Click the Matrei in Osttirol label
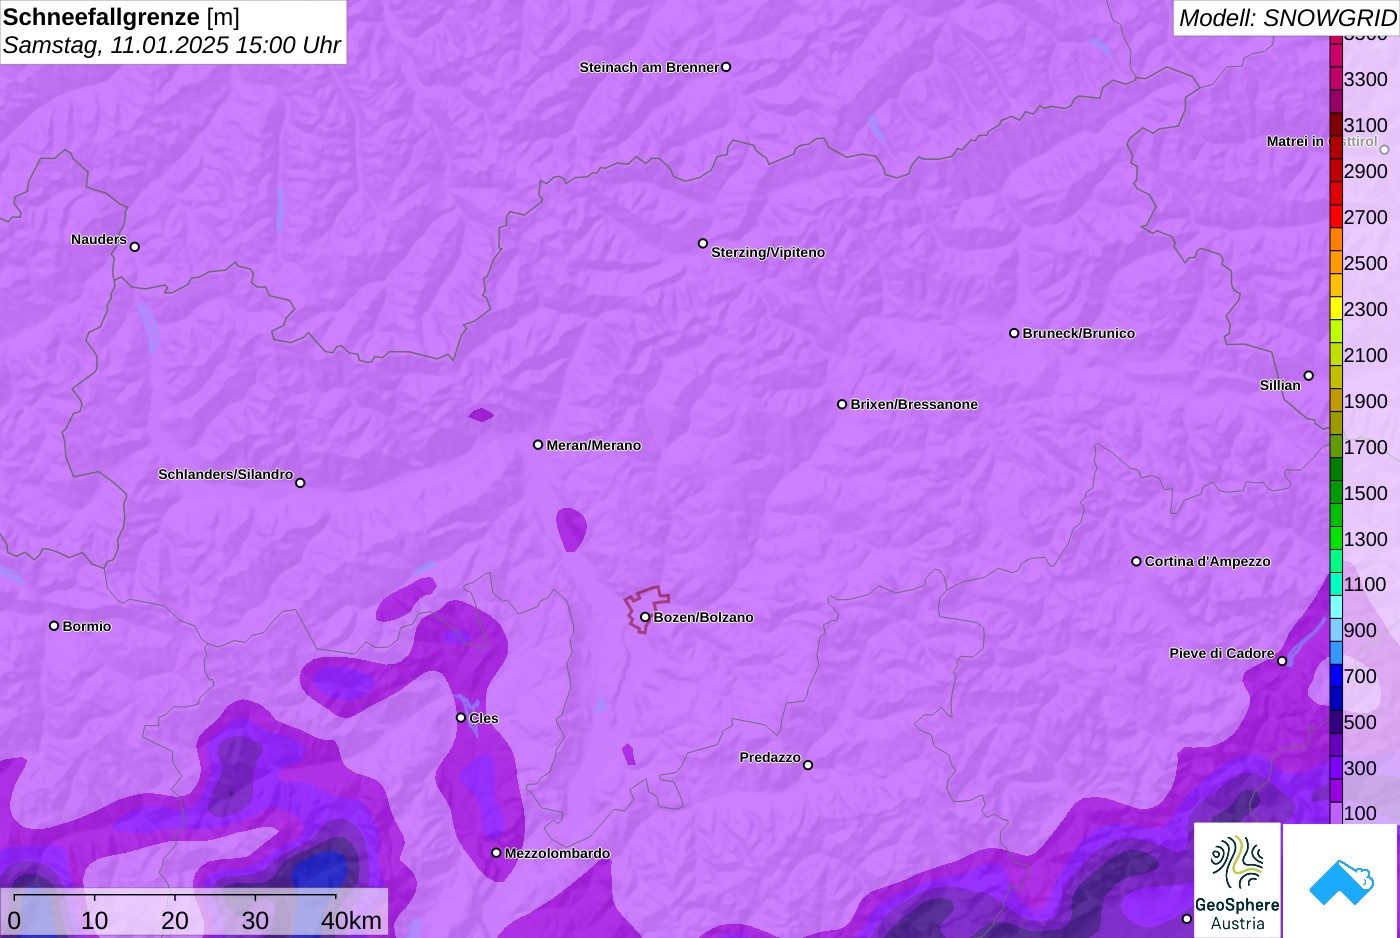Screen dimensions: 1400x938 tap(1322, 142)
